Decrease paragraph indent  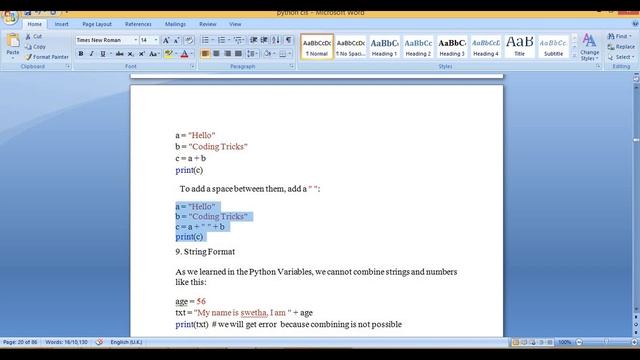pos(253,40)
